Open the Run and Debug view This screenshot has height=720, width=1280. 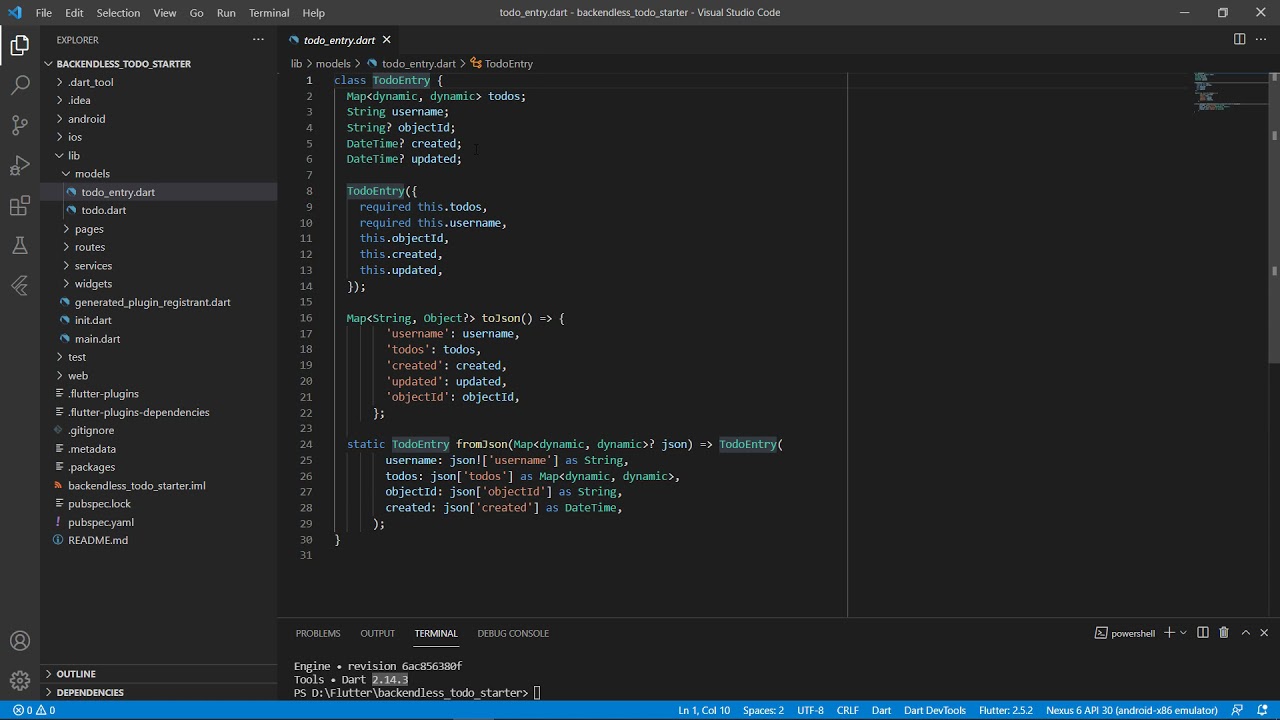click(x=20, y=165)
